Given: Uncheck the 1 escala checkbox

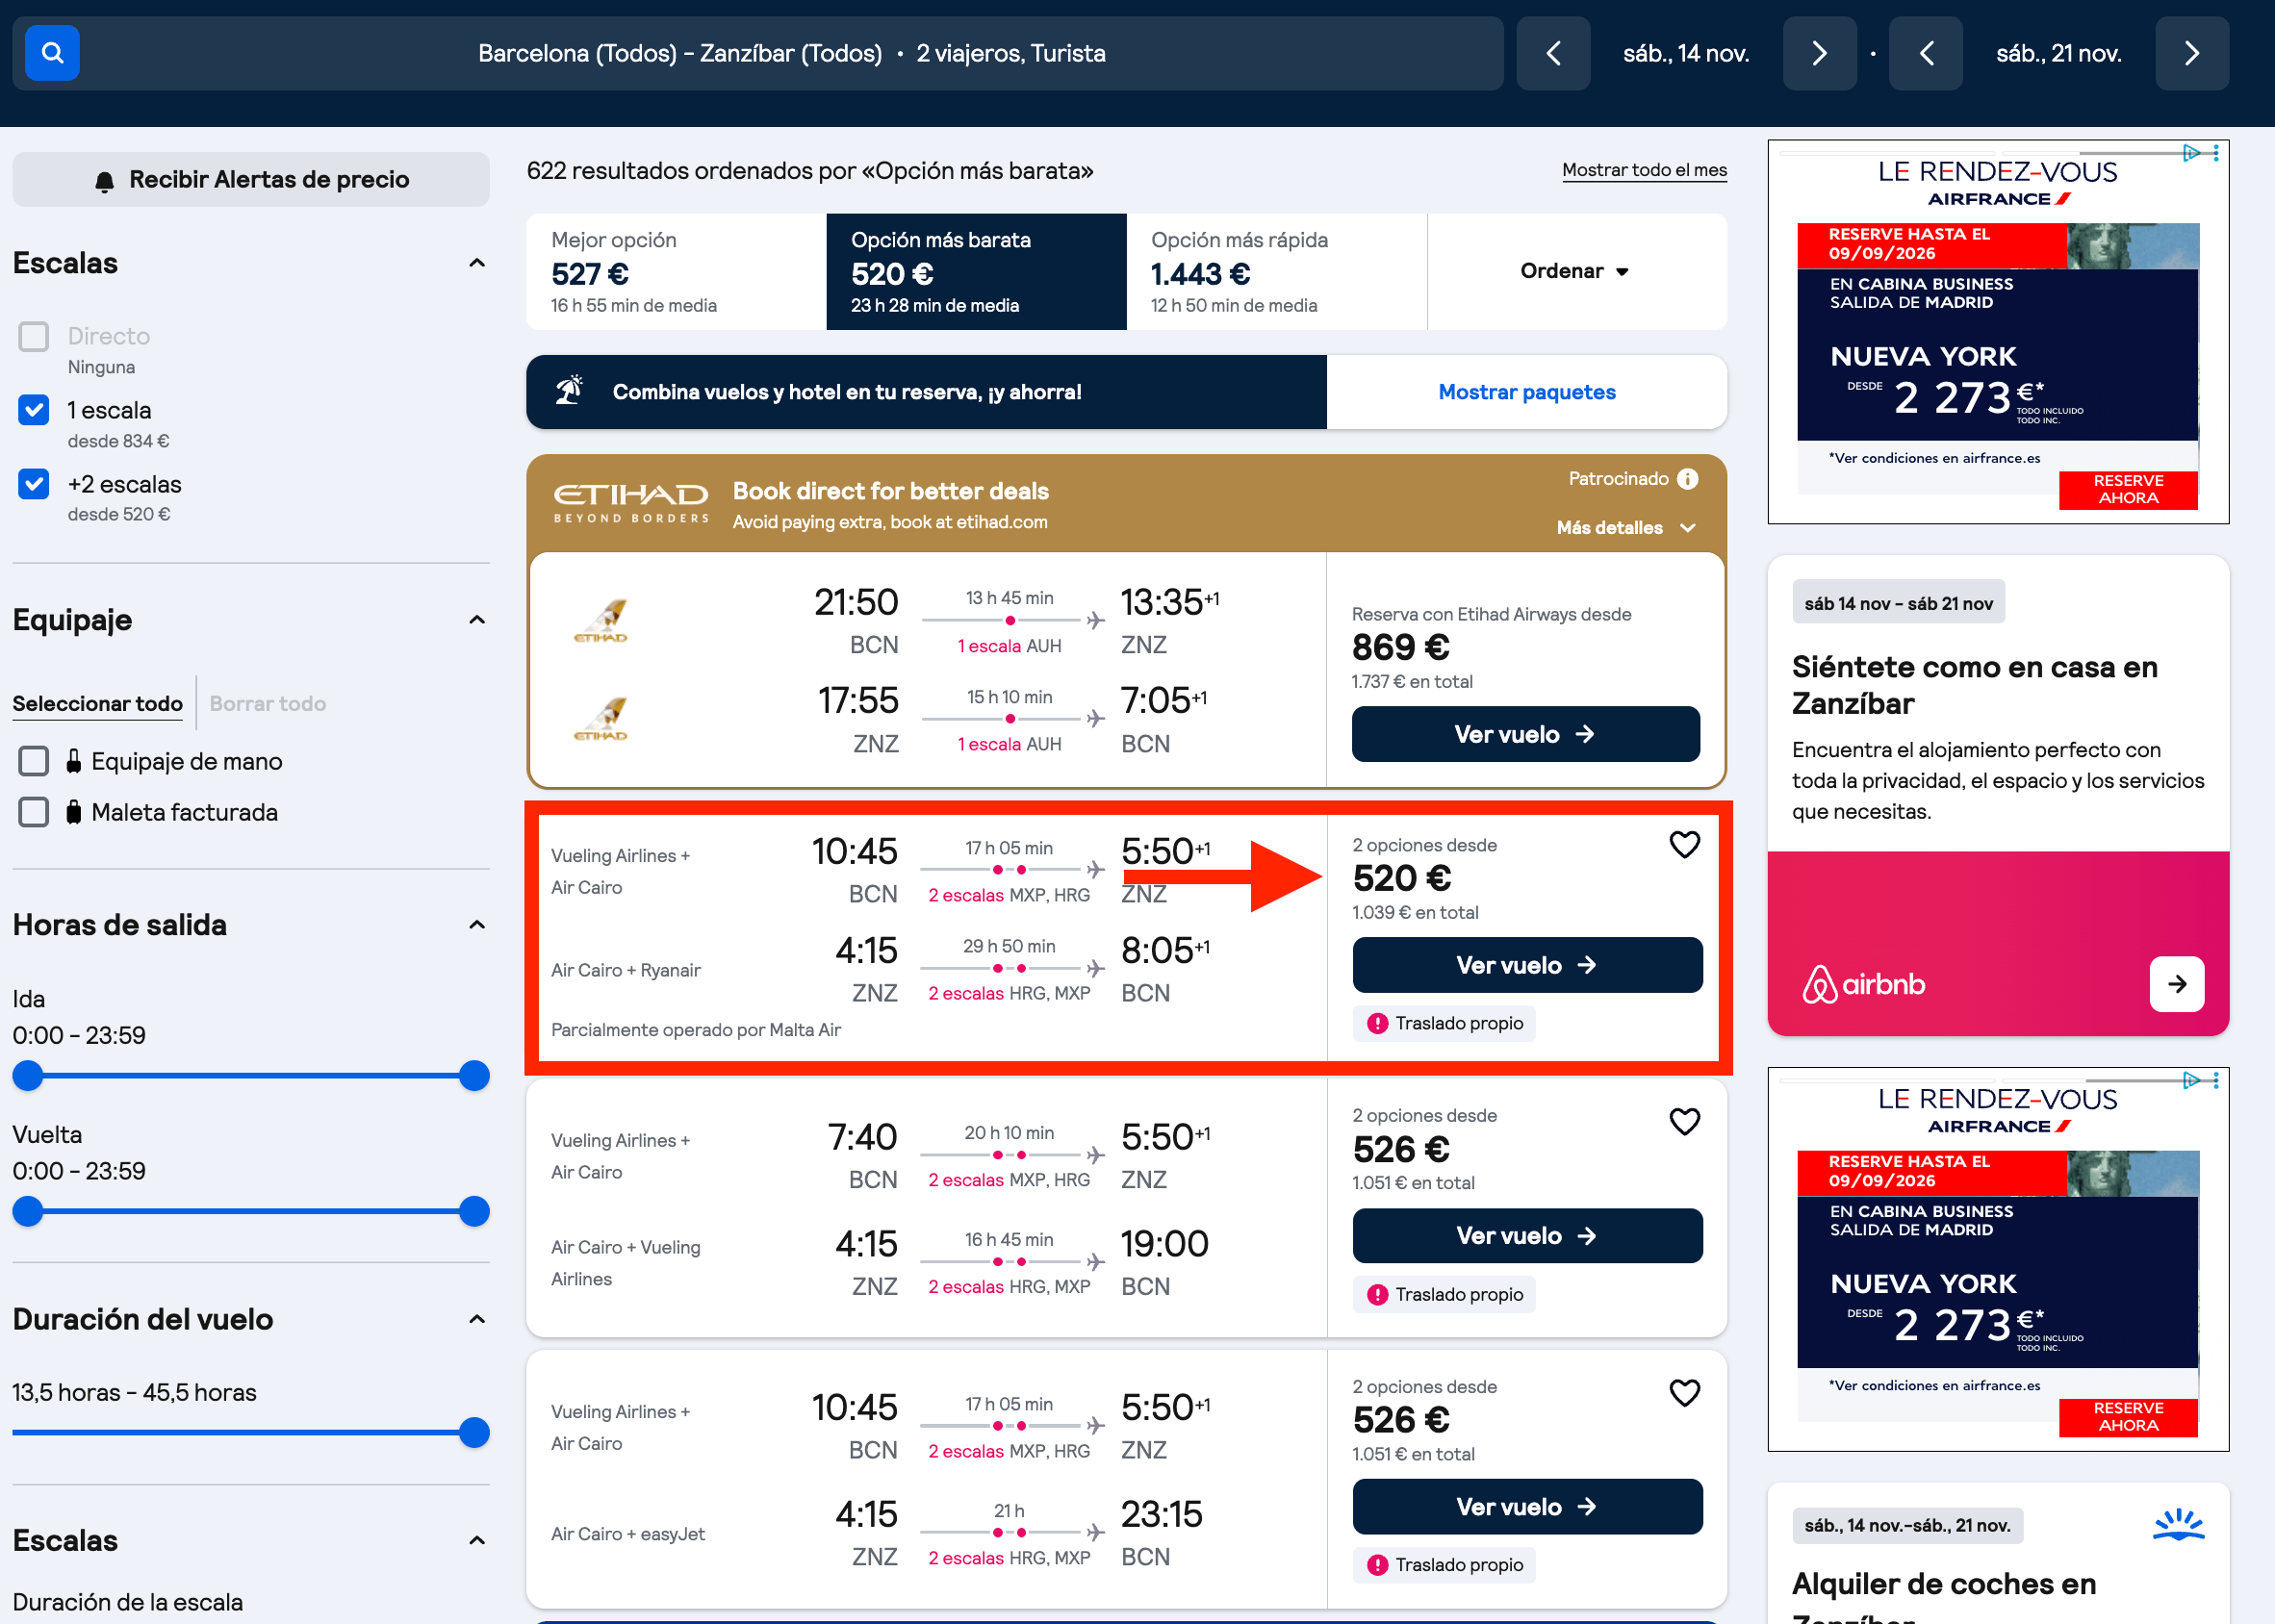Looking at the screenshot, I should coord(34,410).
